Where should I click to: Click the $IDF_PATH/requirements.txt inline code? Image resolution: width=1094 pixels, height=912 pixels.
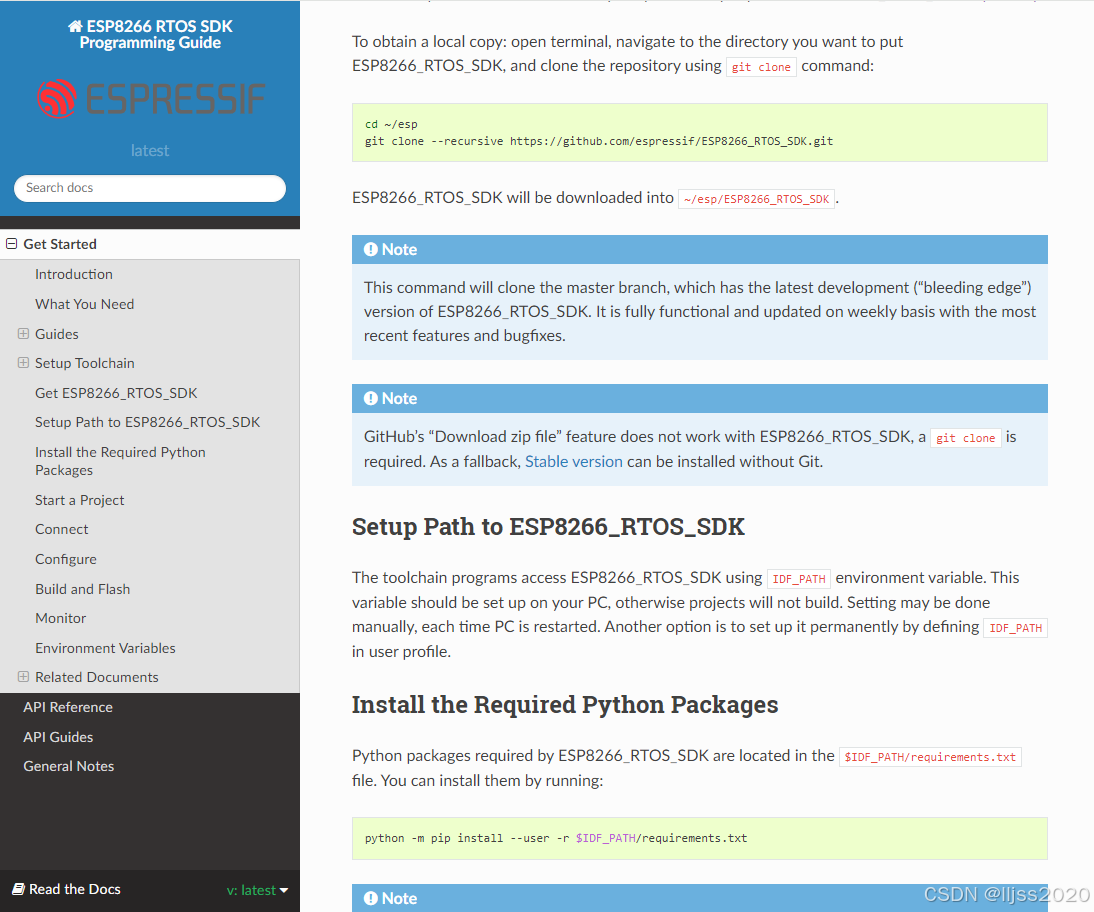930,757
